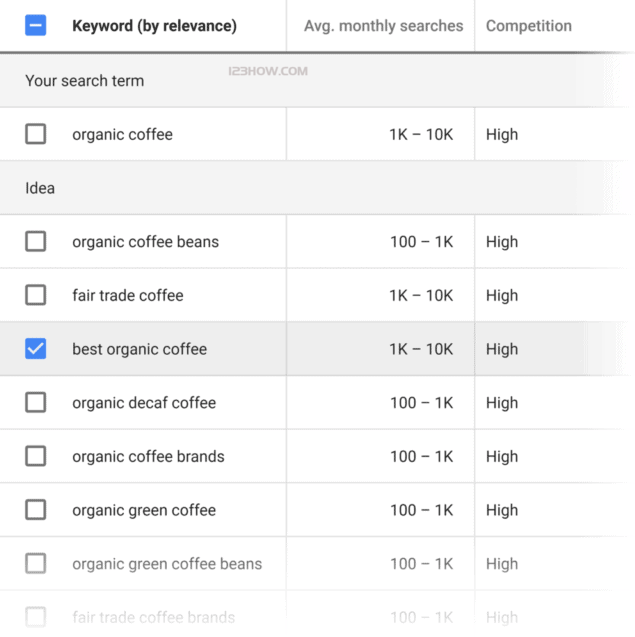The image size is (635, 637).
Task: Click 'organic coffee beans' search volume cell
Action: [421, 241]
